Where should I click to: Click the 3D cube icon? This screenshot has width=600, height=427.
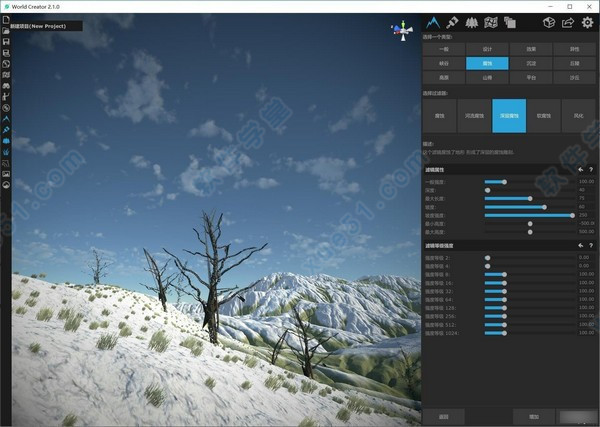point(549,21)
